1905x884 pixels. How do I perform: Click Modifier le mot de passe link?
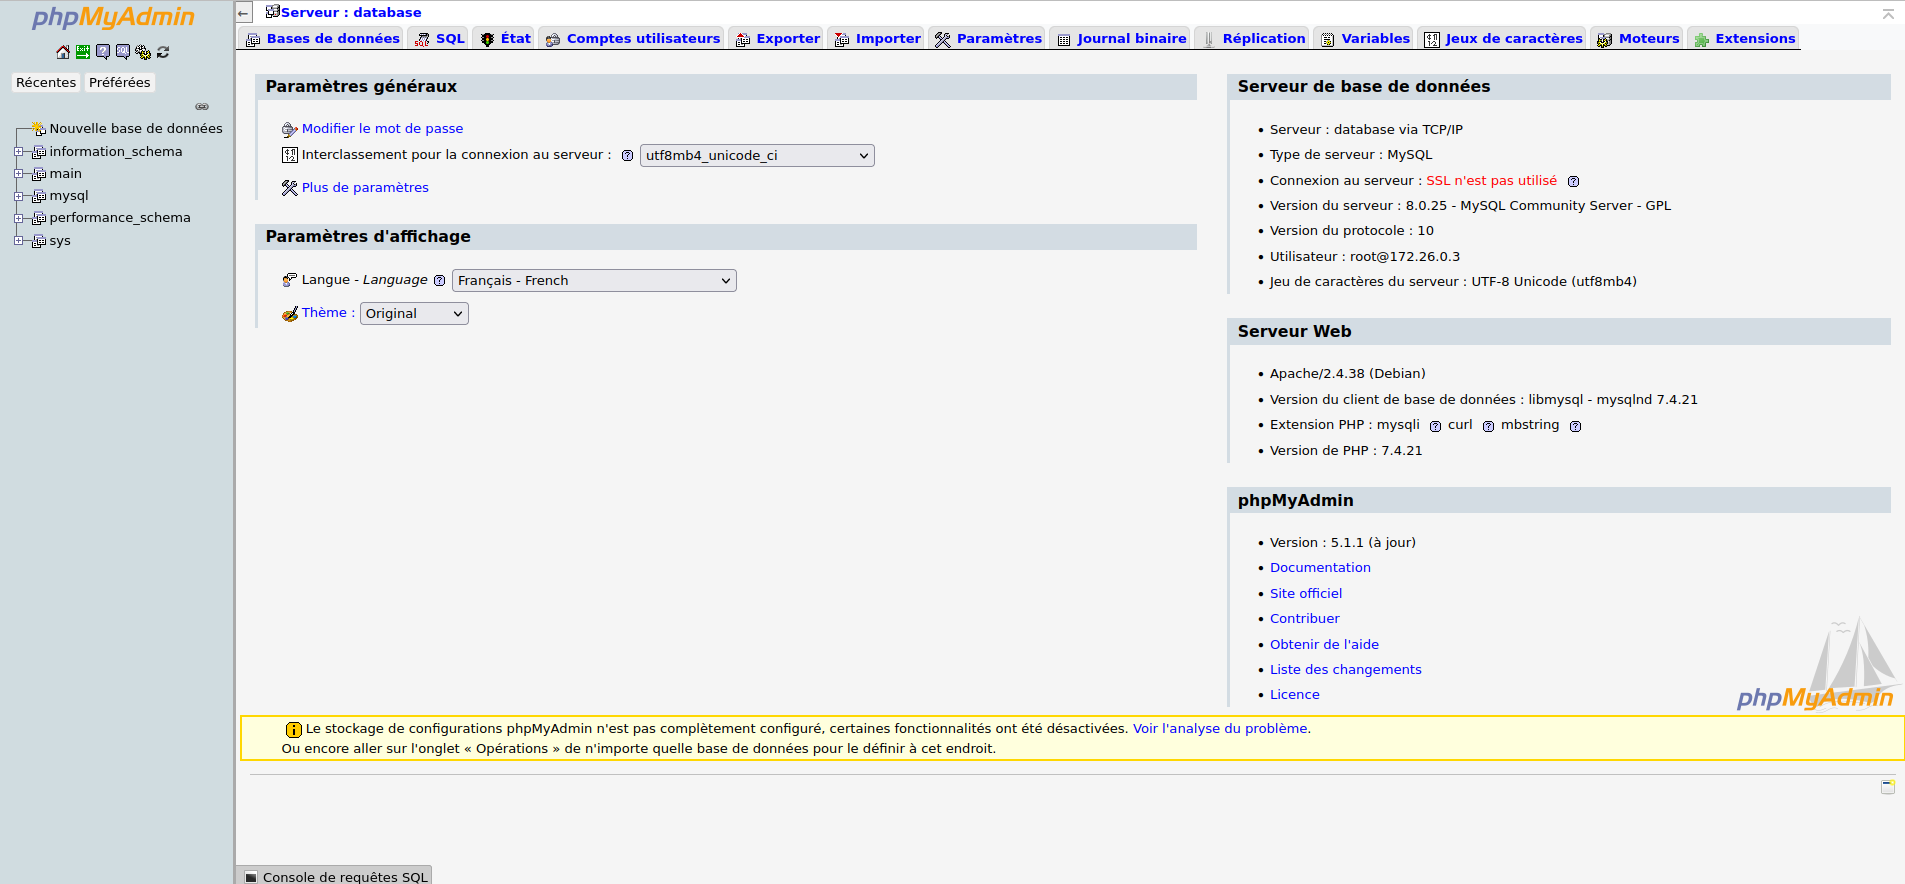click(382, 129)
